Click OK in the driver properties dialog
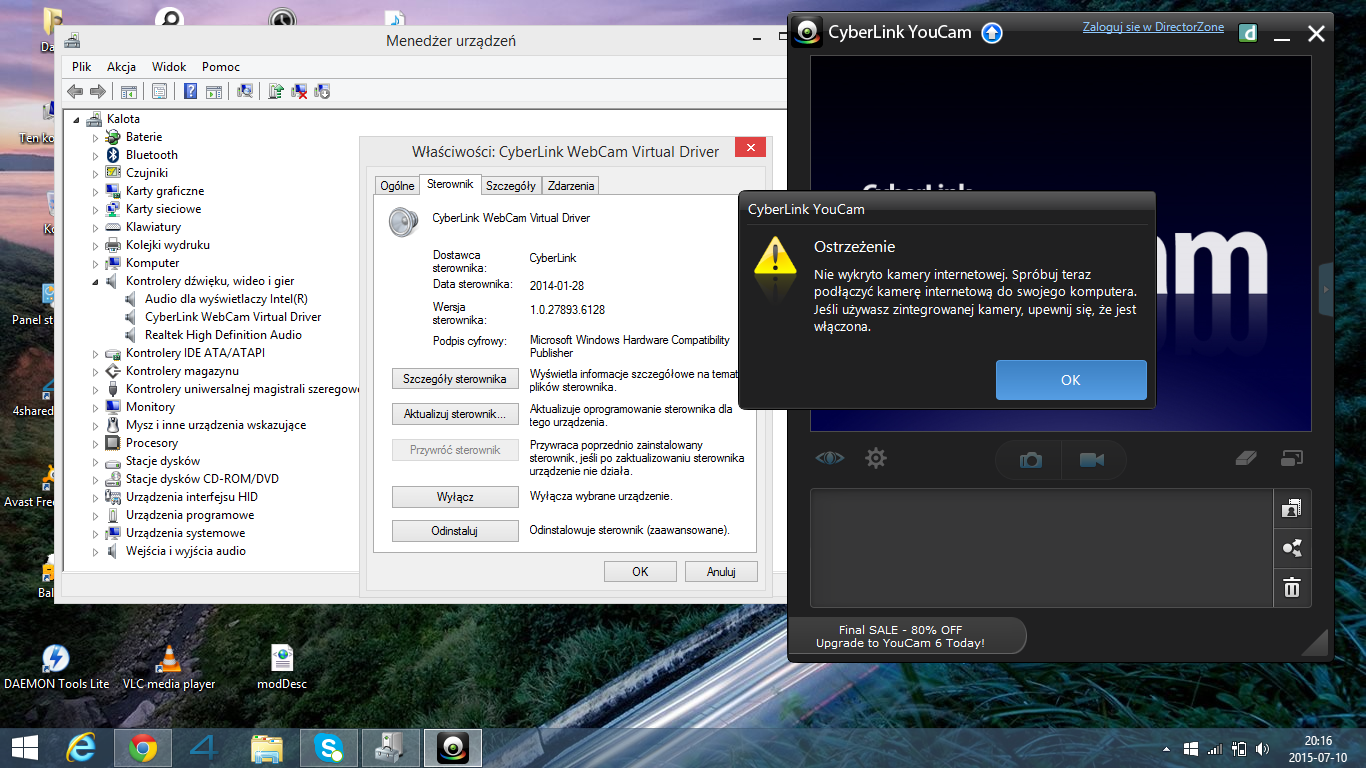 pos(640,572)
